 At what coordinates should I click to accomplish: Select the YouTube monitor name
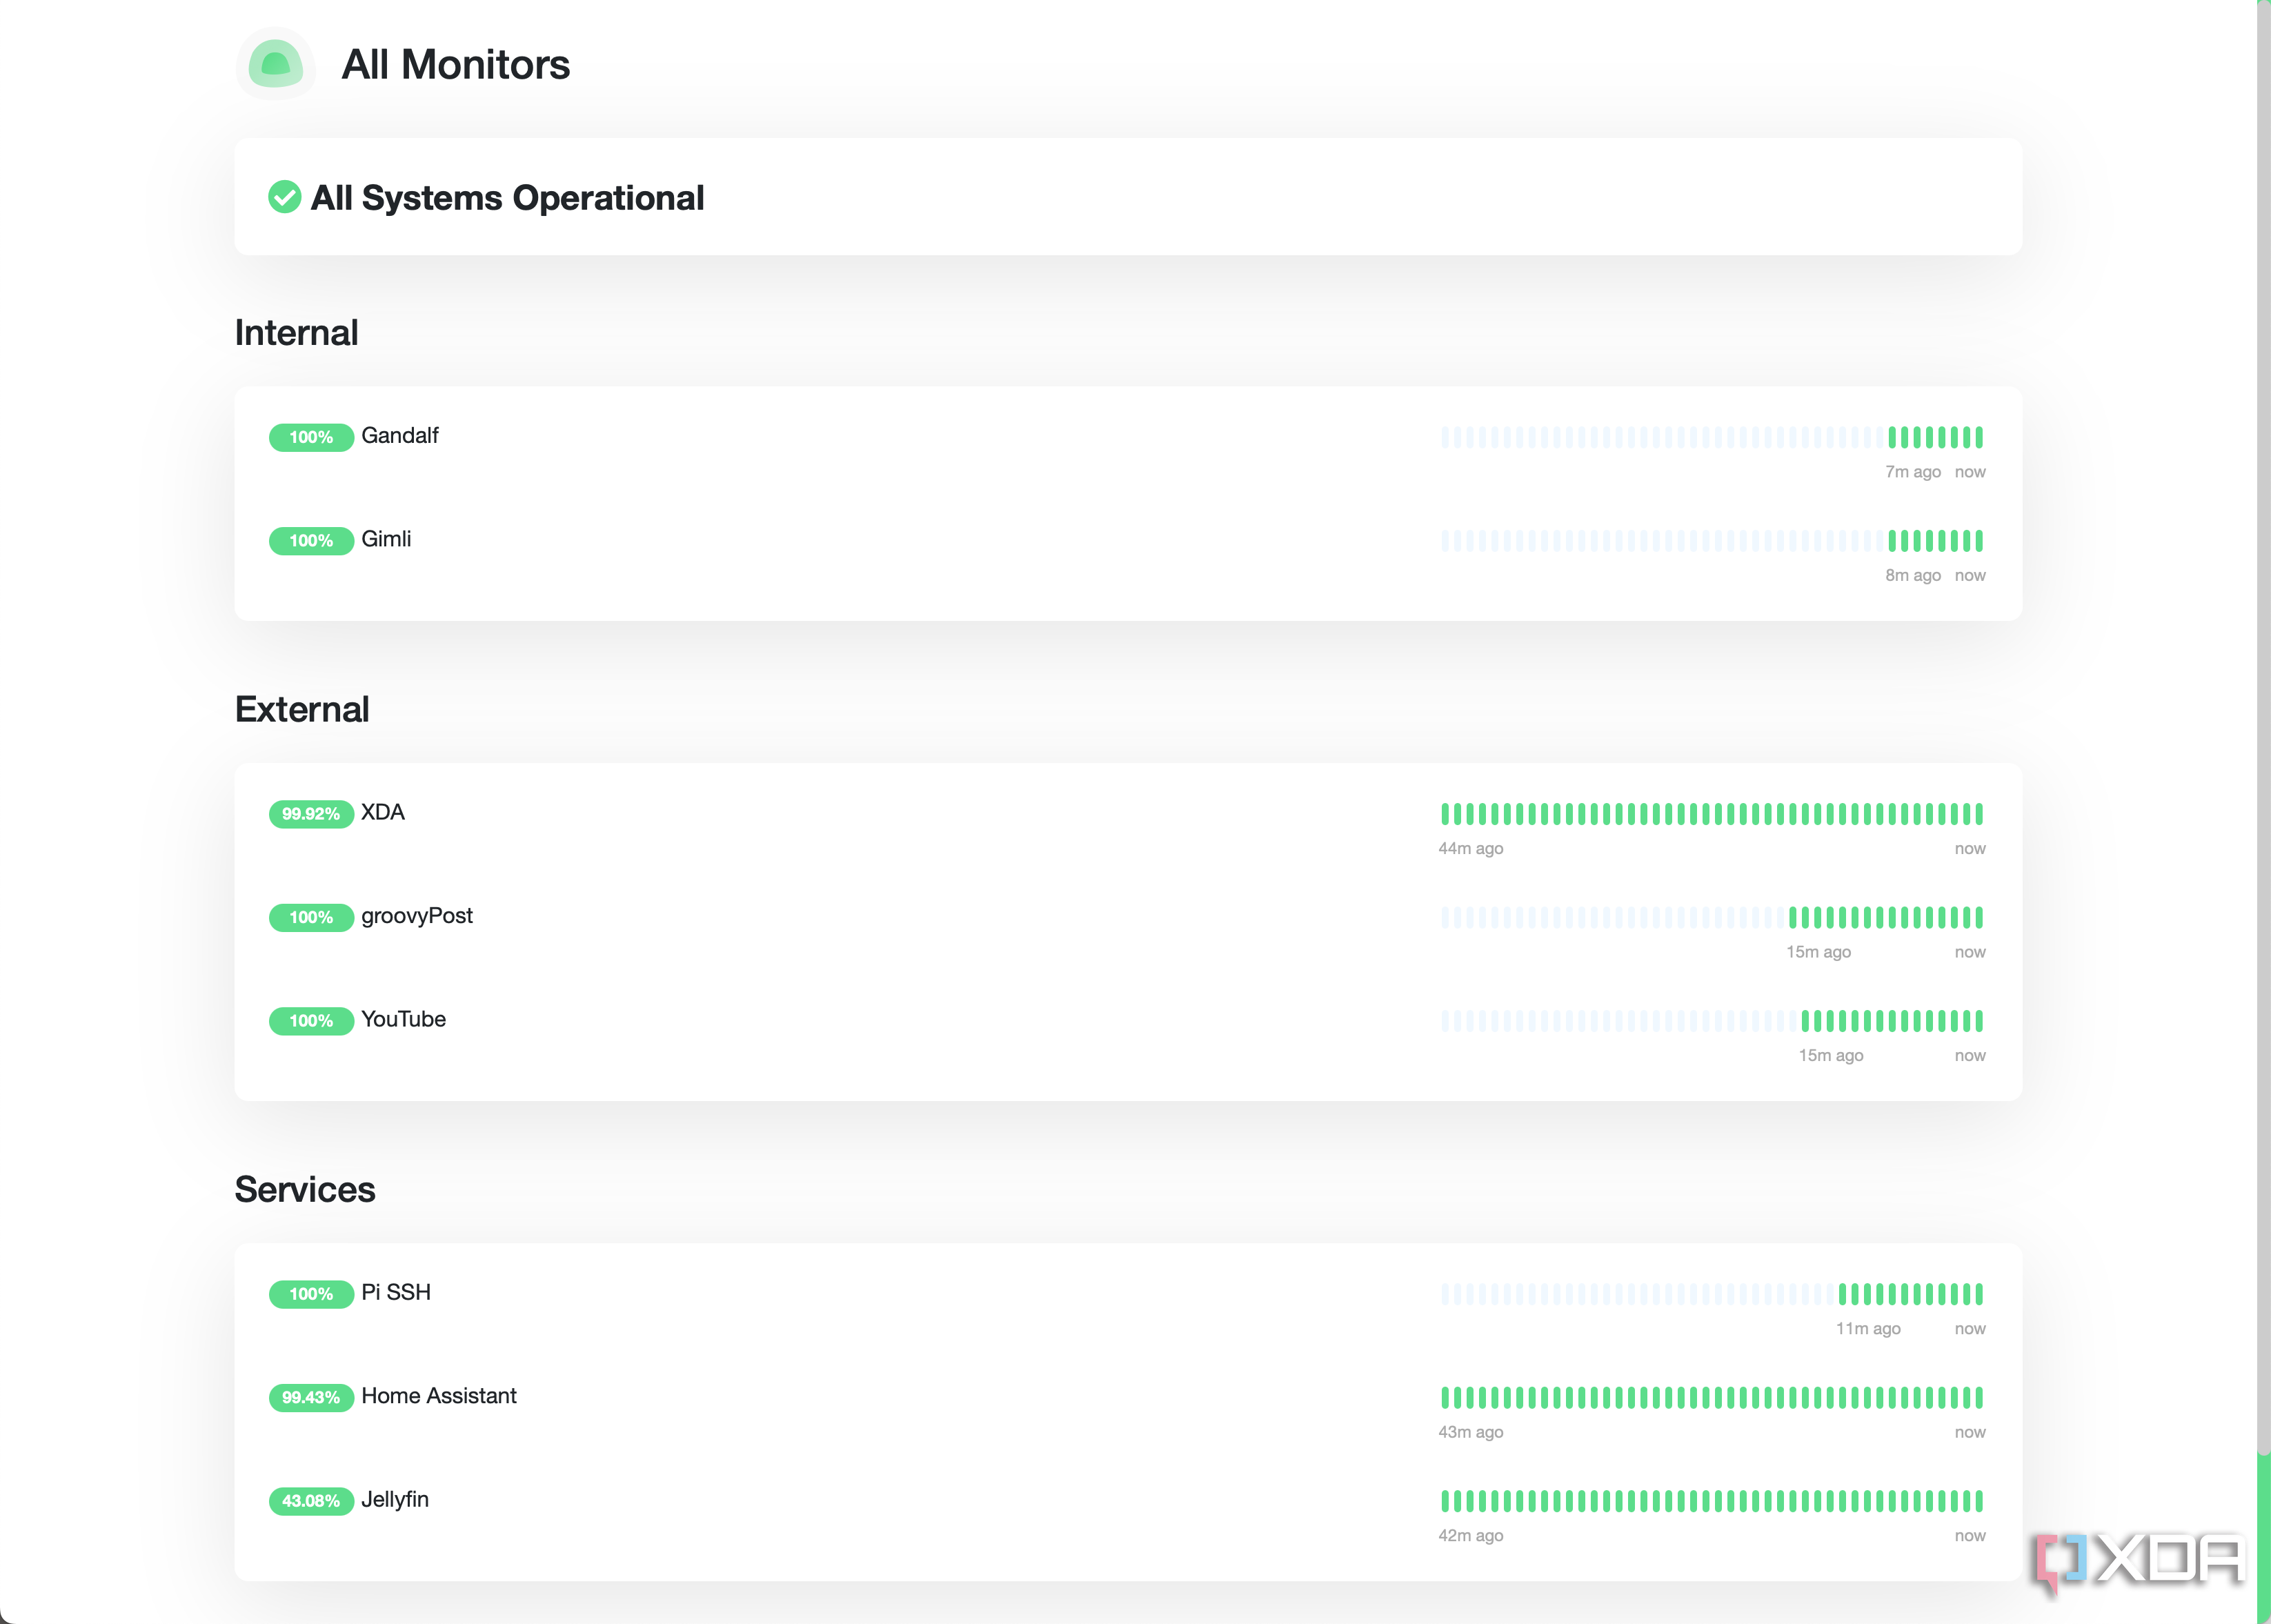(404, 1019)
